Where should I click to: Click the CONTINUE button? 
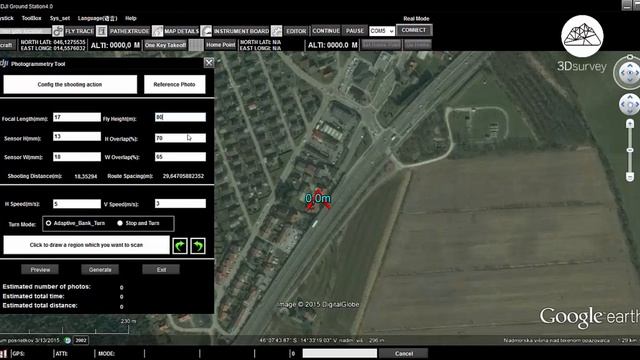click(326, 31)
